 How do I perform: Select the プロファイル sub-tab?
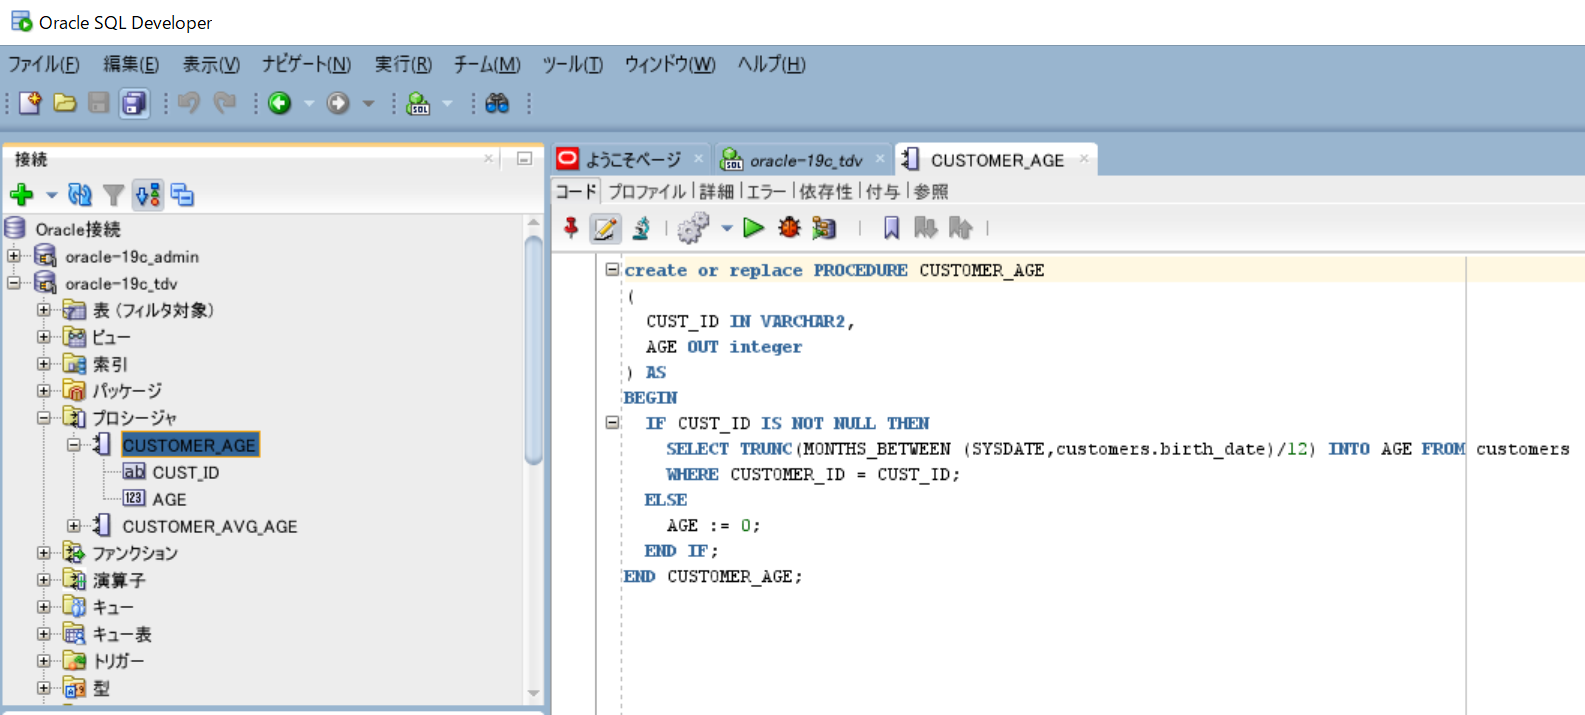click(x=647, y=191)
